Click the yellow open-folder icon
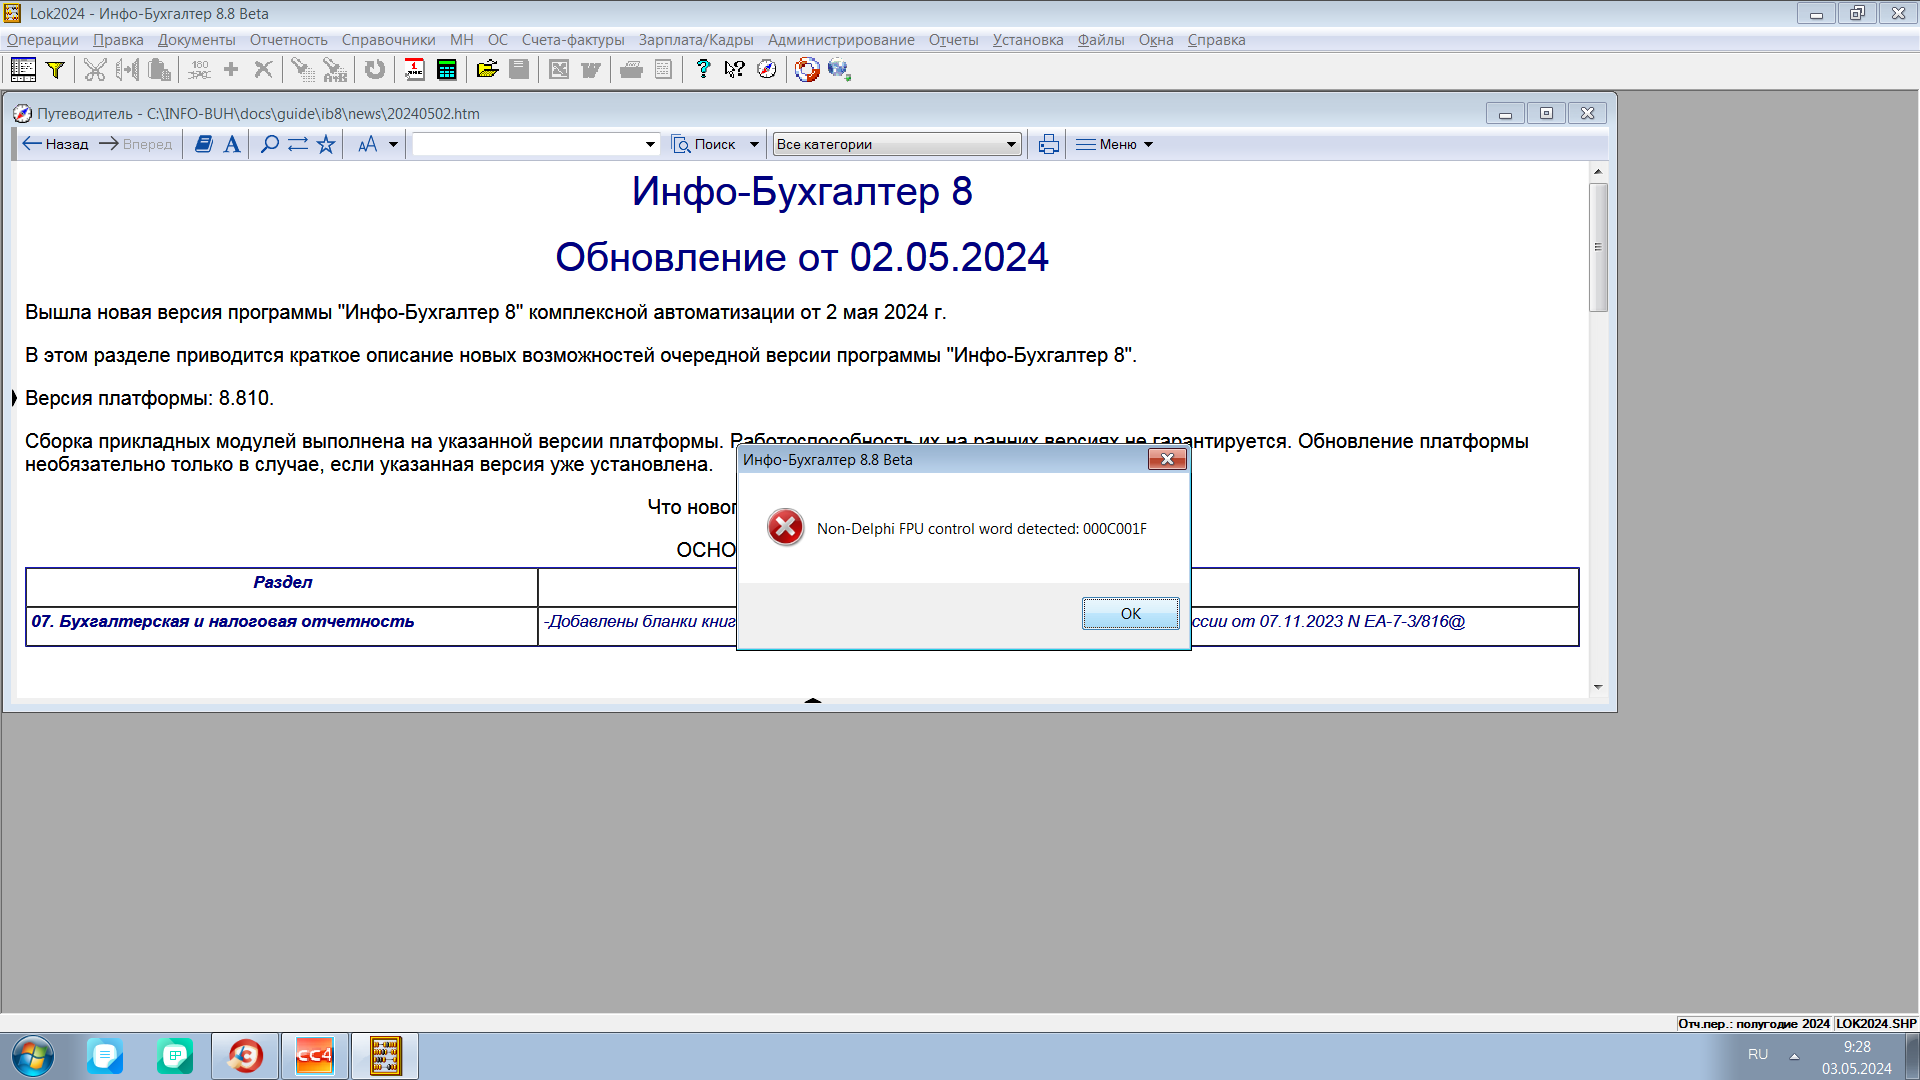 (487, 69)
